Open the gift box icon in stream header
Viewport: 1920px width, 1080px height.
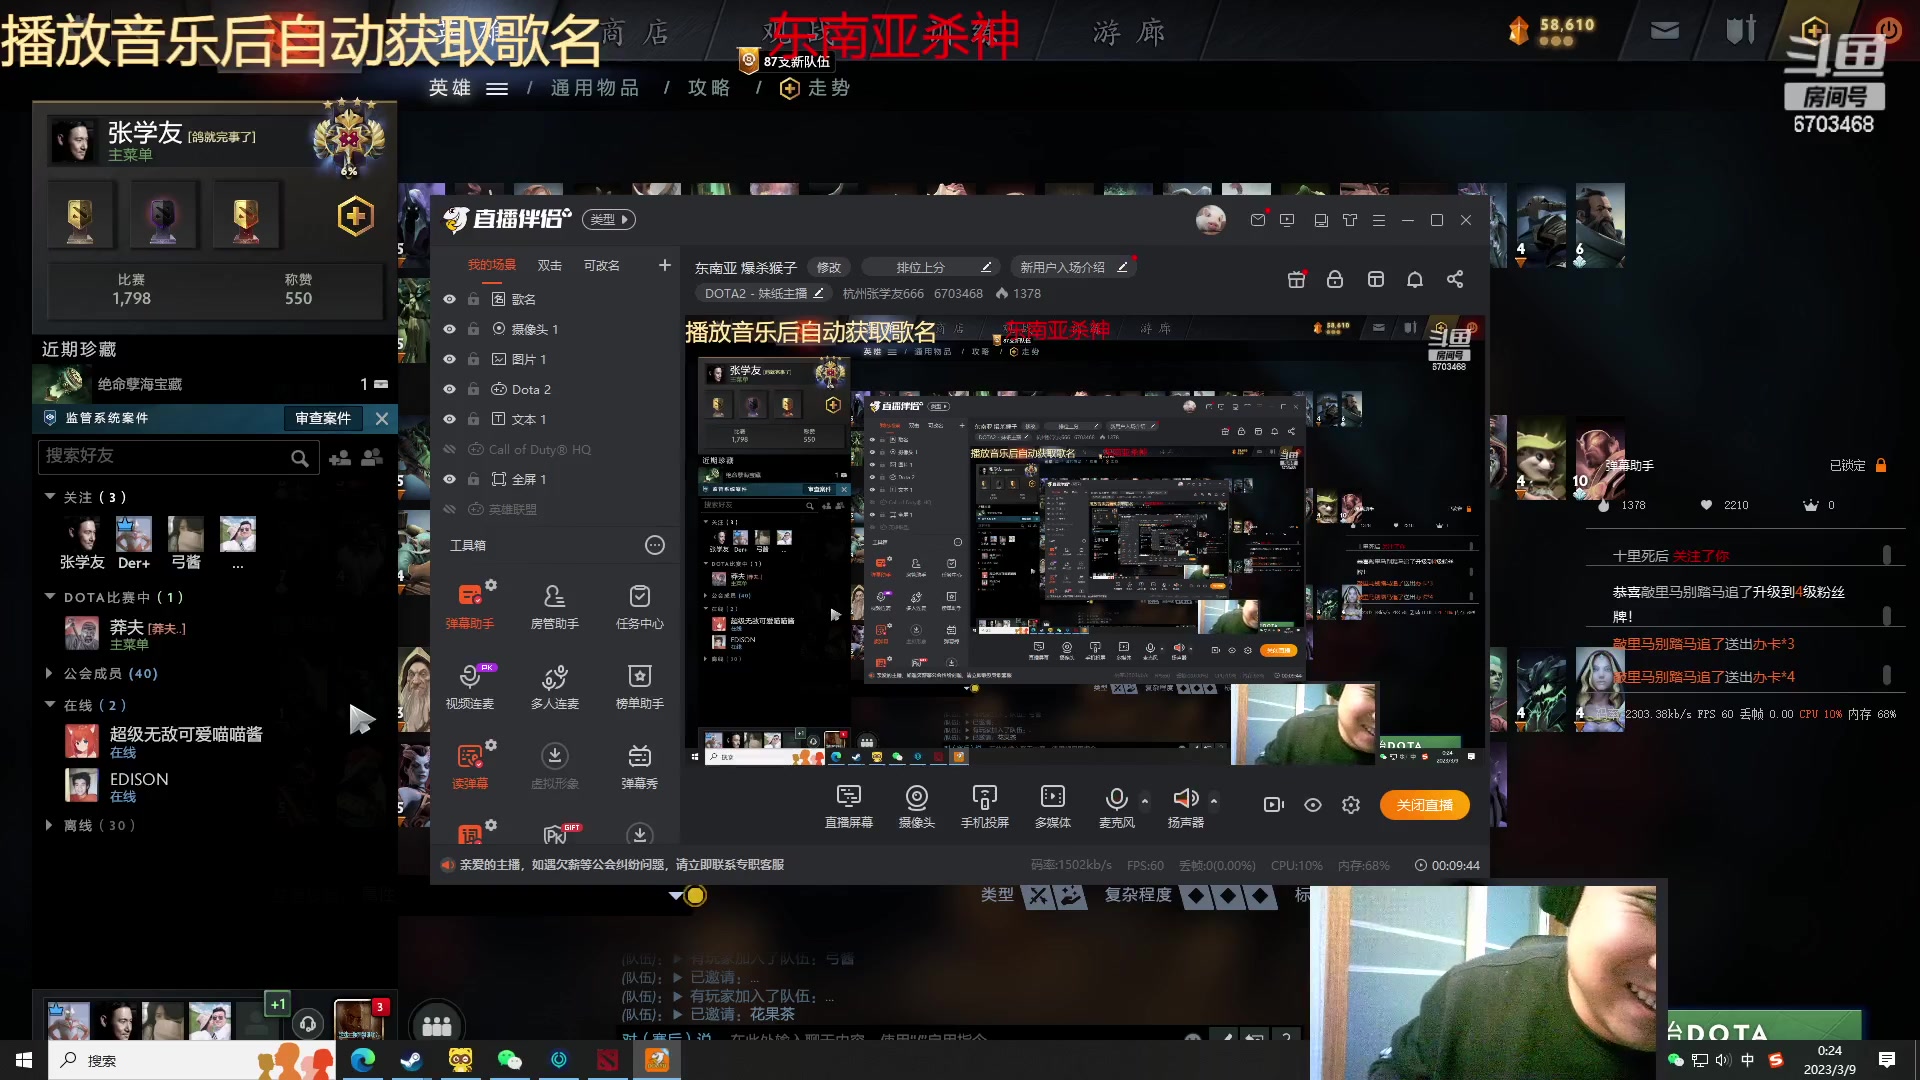click(1296, 279)
